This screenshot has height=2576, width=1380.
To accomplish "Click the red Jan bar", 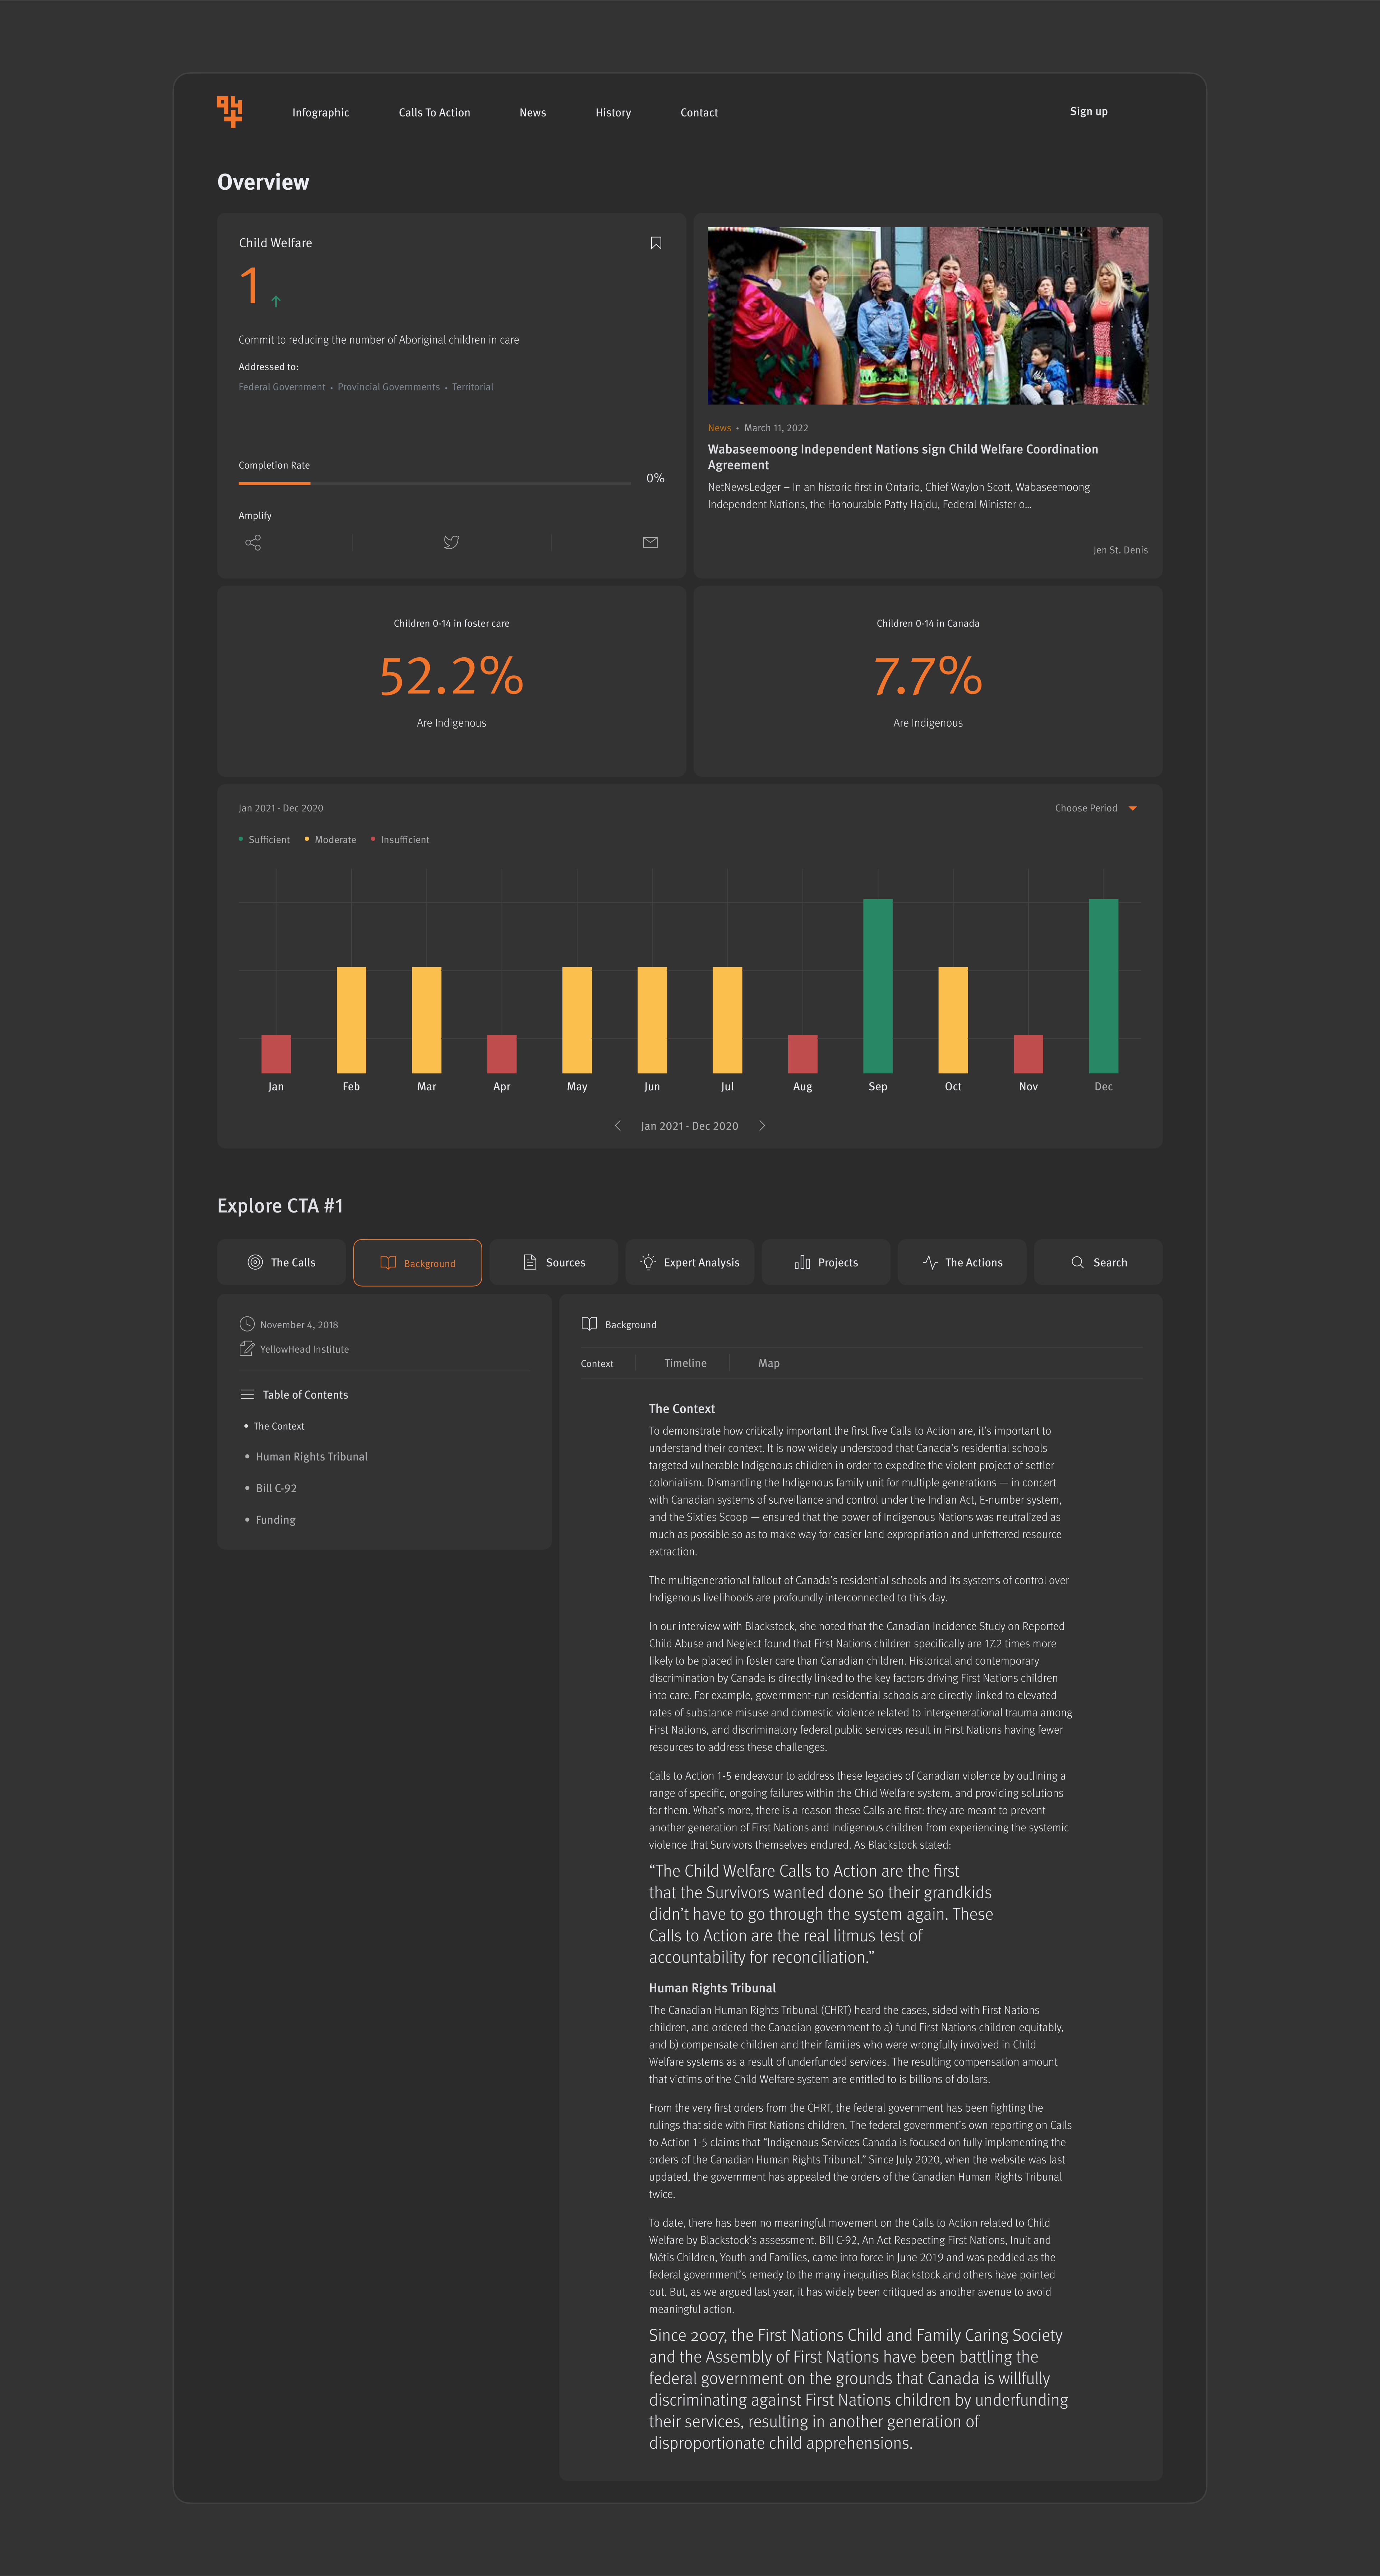I will [276, 1054].
